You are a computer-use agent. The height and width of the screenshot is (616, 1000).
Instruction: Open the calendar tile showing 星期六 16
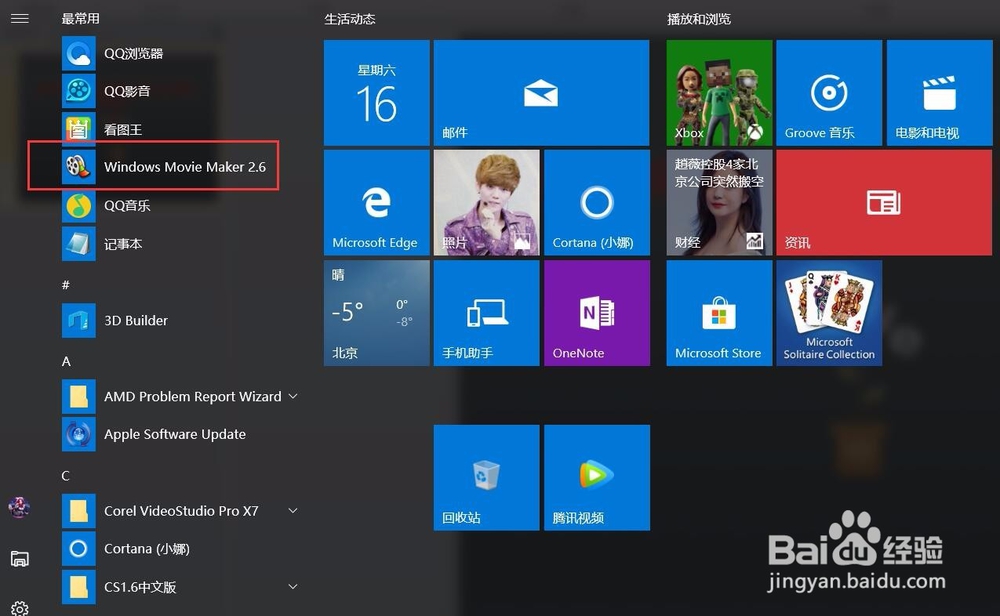click(x=376, y=92)
